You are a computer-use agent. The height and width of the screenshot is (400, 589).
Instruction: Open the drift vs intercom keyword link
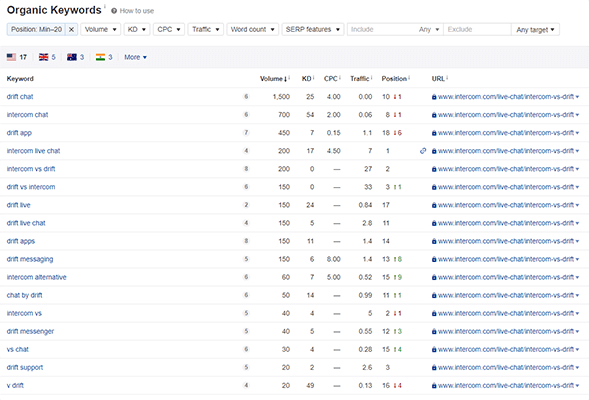pos(31,187)
